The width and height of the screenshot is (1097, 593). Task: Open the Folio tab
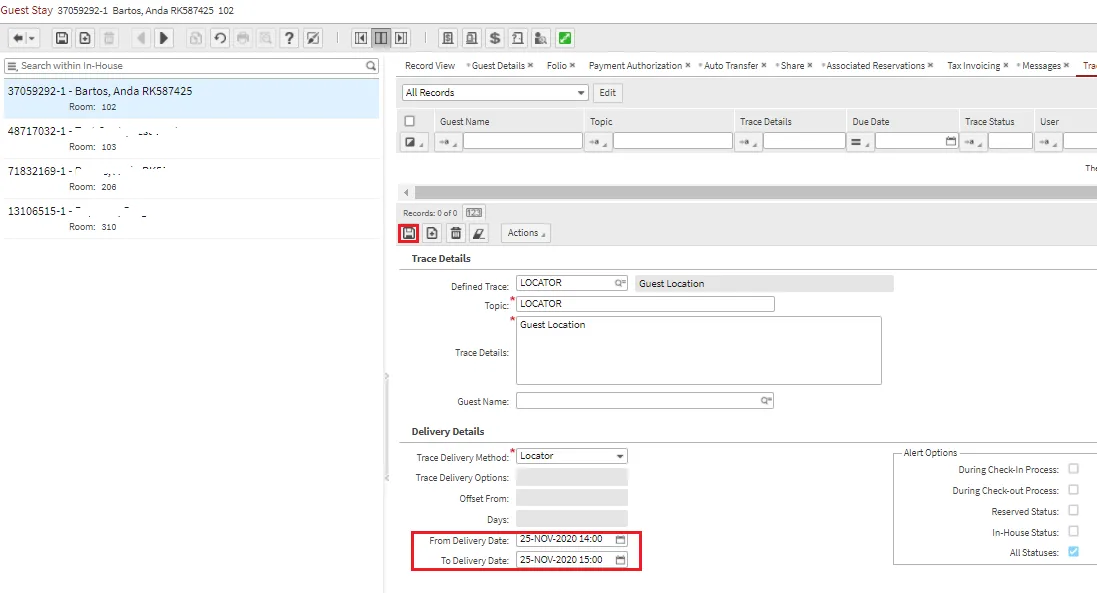(557, 66)
